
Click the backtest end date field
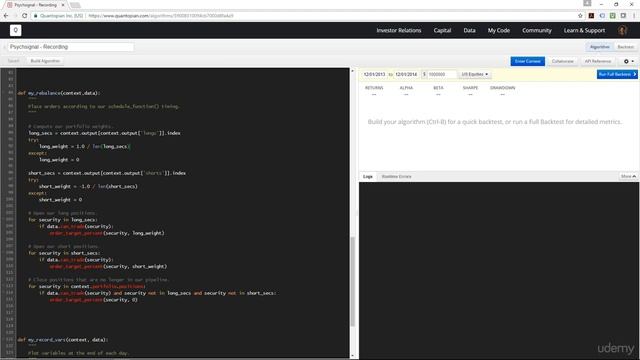click(406, 74)
